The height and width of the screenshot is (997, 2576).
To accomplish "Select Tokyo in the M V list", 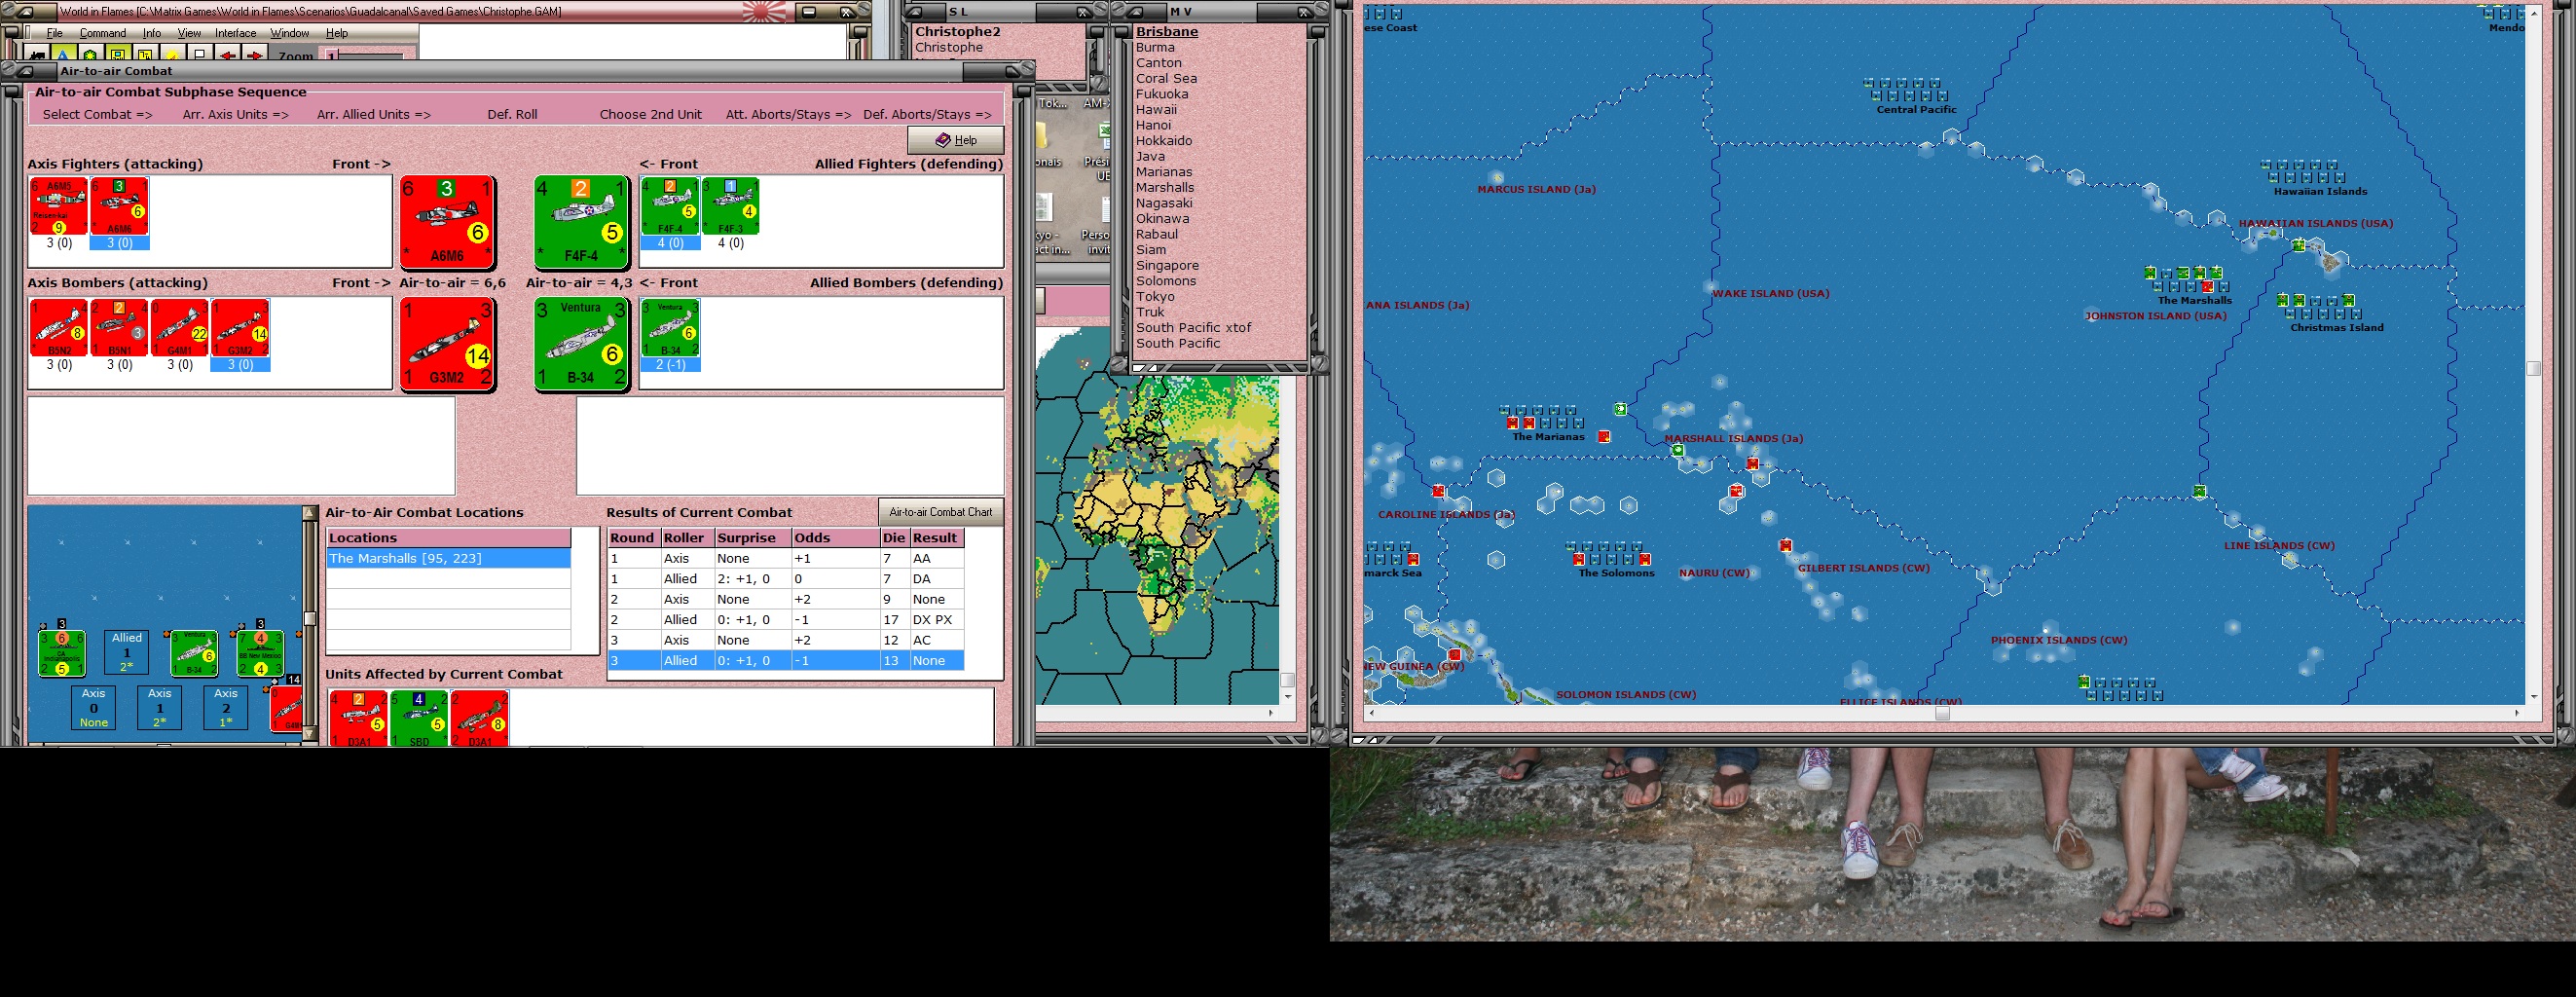I will point(1155,296).
